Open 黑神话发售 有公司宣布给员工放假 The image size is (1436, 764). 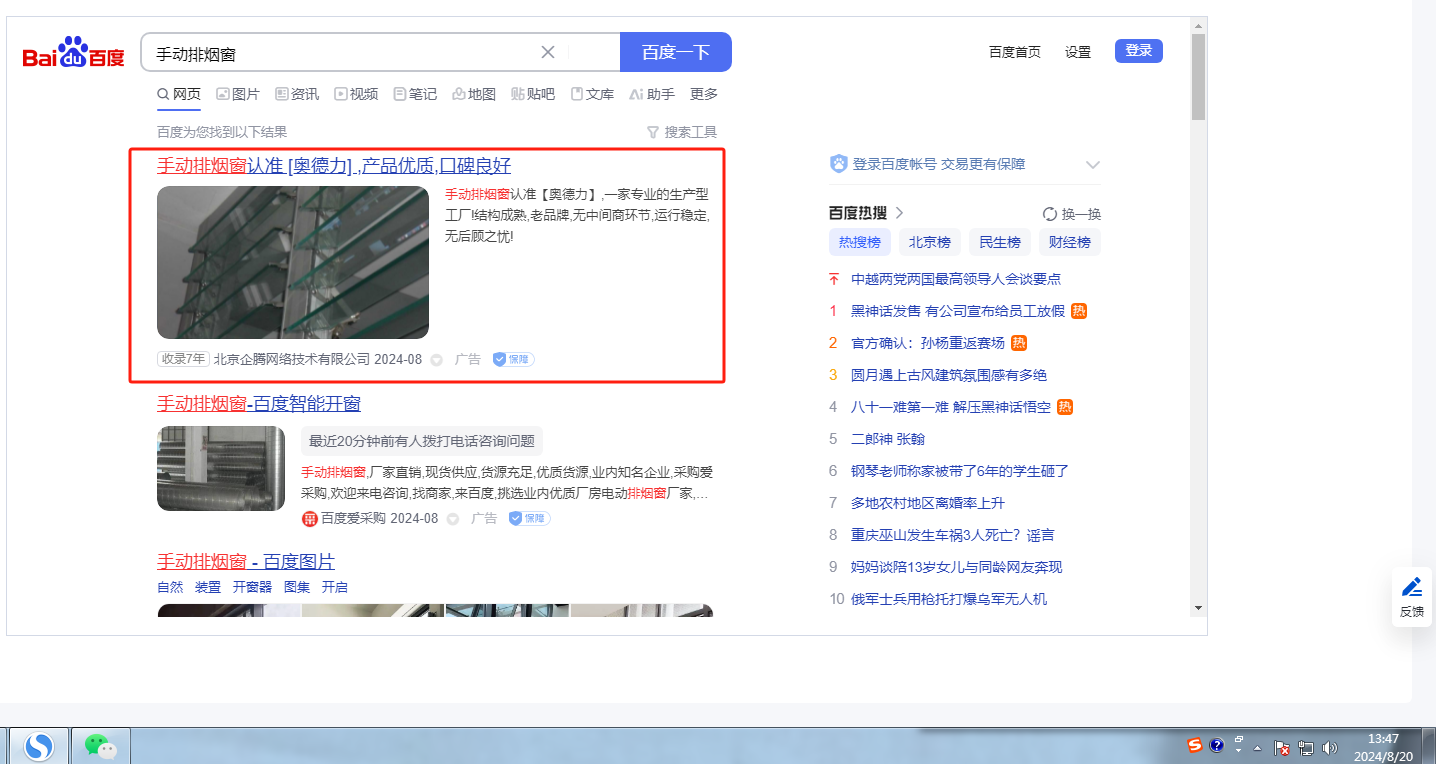point(958,311)
